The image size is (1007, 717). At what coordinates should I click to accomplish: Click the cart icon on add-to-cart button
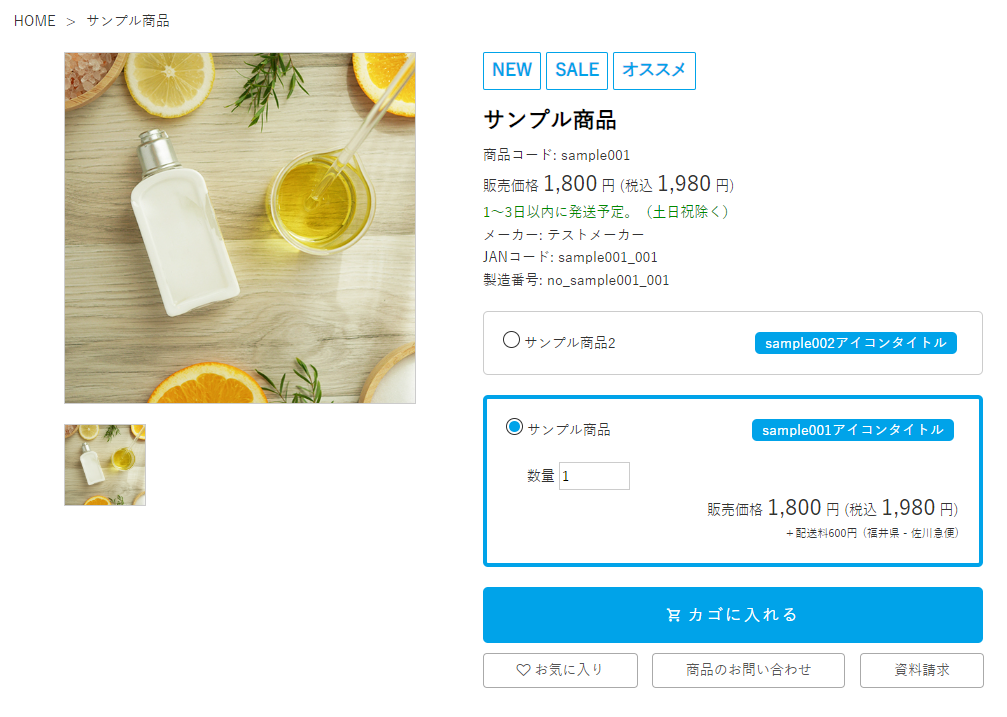[673, 615]
